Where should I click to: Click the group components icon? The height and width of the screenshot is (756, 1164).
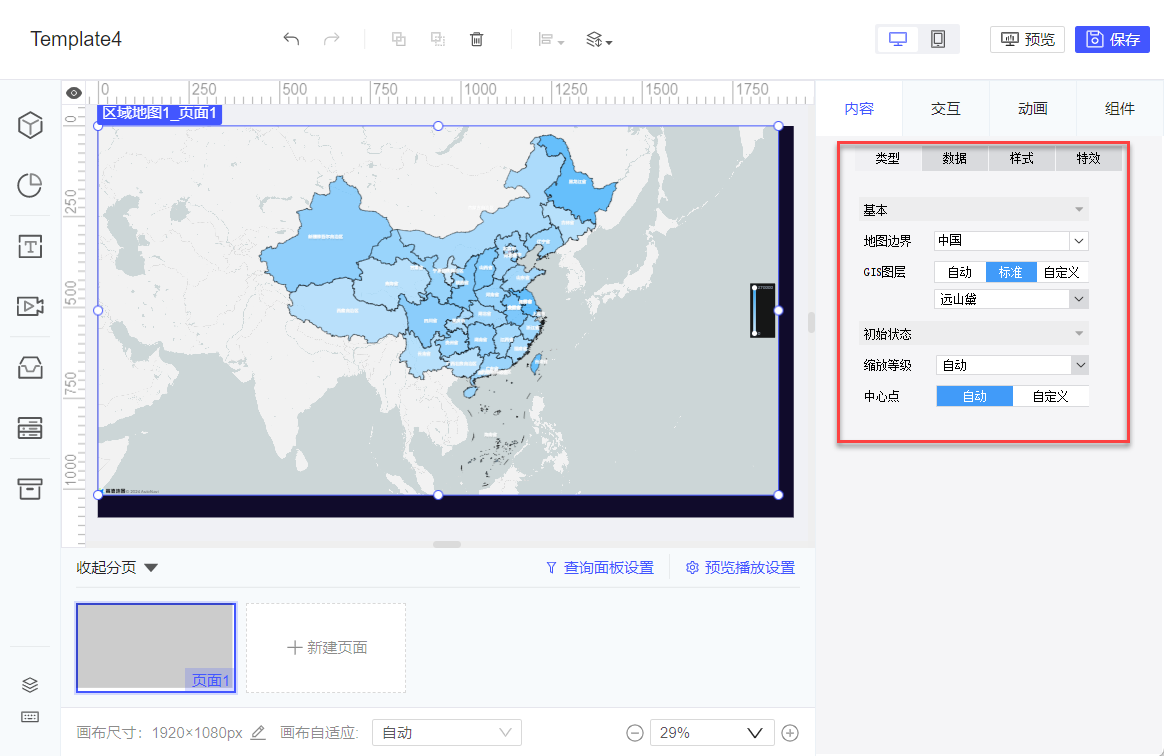399,39
